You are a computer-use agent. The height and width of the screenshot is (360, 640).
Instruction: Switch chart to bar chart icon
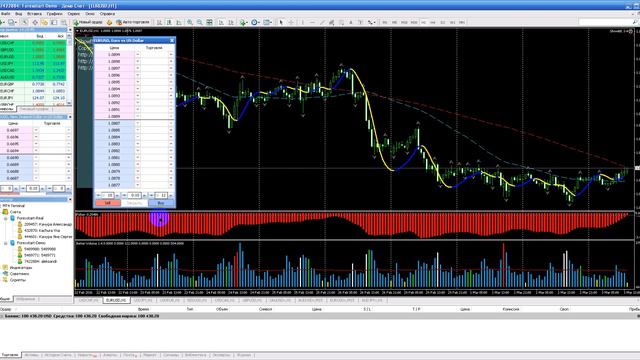click(159, 22)
